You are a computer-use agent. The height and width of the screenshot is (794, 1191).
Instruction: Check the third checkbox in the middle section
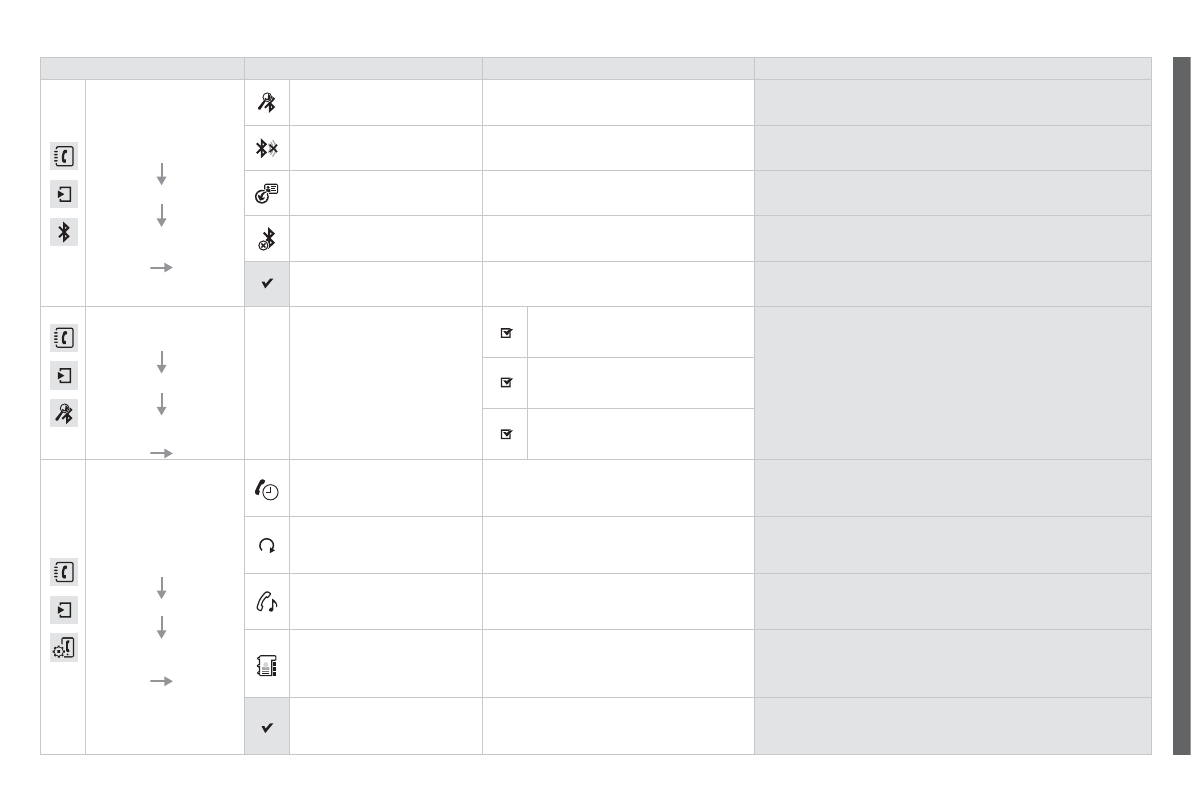506,434
